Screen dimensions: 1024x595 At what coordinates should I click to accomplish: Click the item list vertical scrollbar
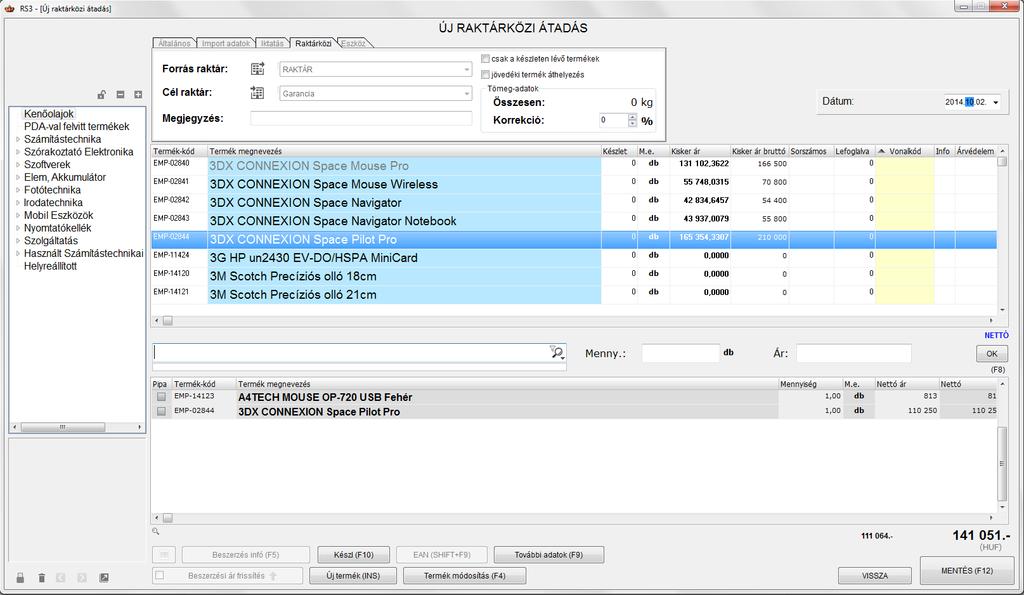click(1002, 463)
